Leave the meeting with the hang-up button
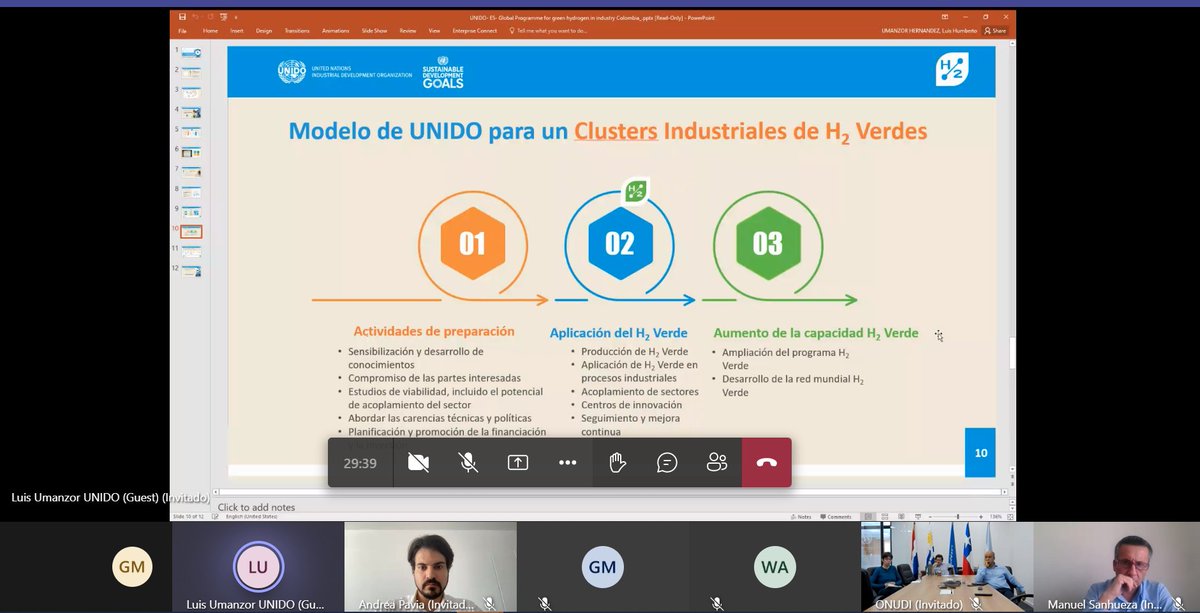 pyautogui.click(x=767, y=462)
